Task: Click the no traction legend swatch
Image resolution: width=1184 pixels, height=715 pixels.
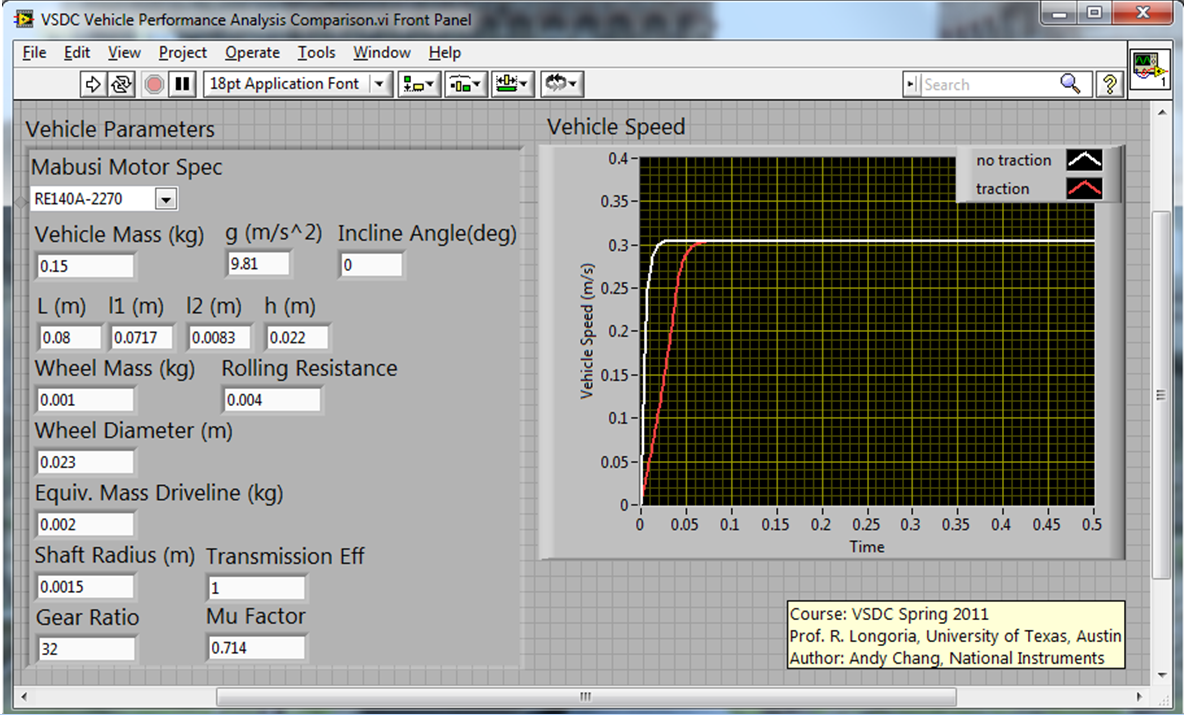Action: click(1084, 160)
